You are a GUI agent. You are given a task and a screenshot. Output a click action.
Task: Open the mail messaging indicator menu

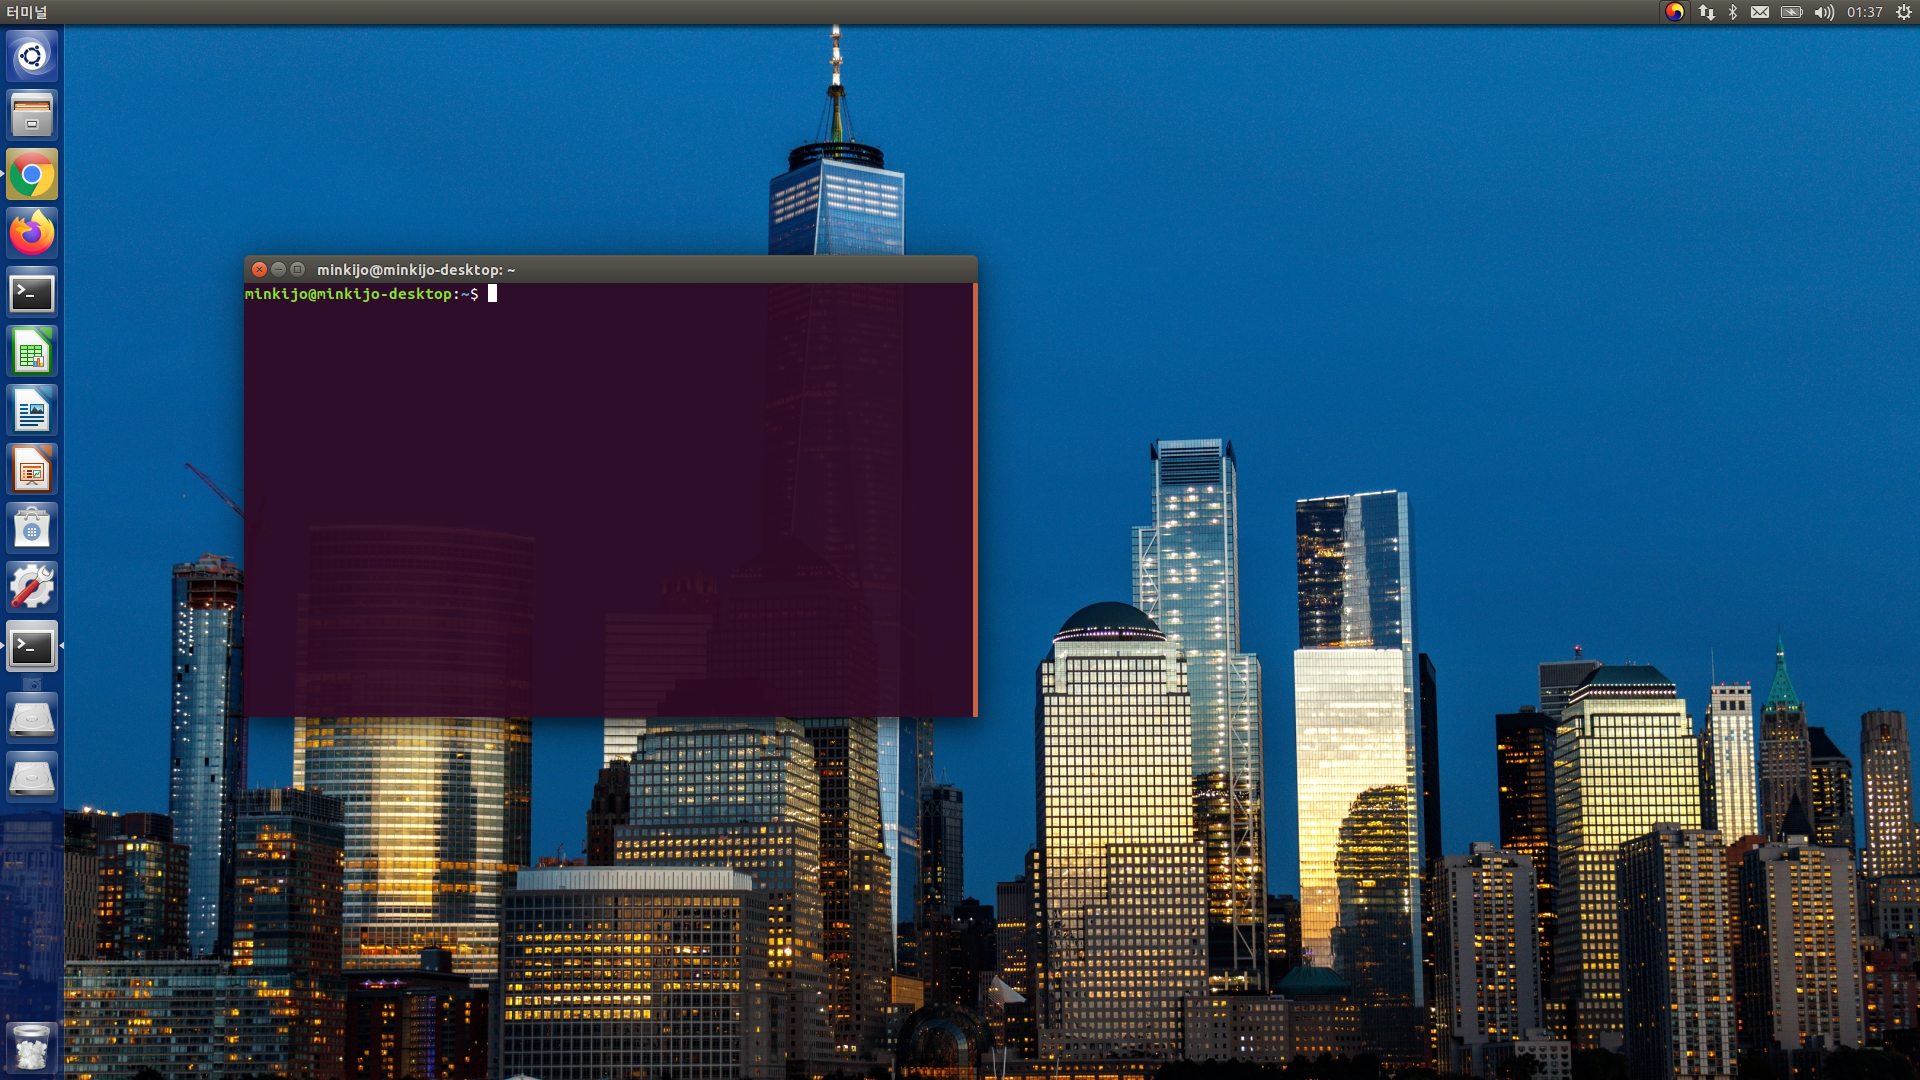pyautogui.click(x=1760, y=12)
